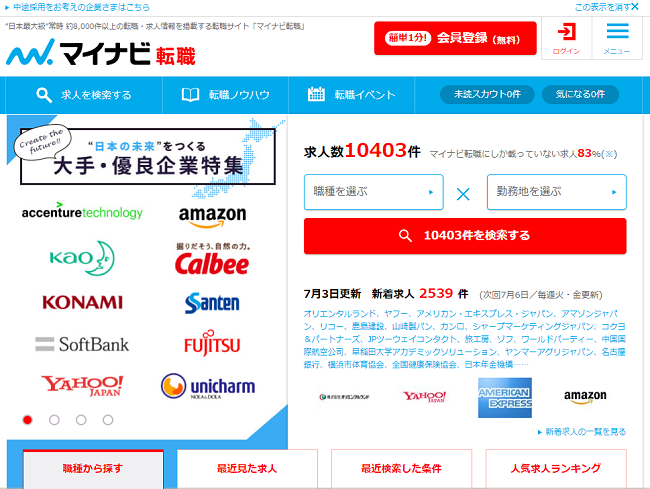The width and height of the screenshot is (650, 489).
Task: Open the unicharm logo
Action: click(208, 386)
